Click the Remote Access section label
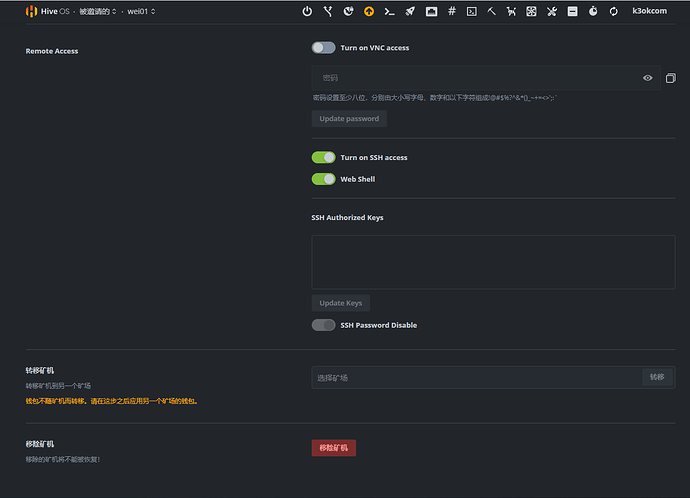Viewport: 690px width, 498px height. coord(52,51)
